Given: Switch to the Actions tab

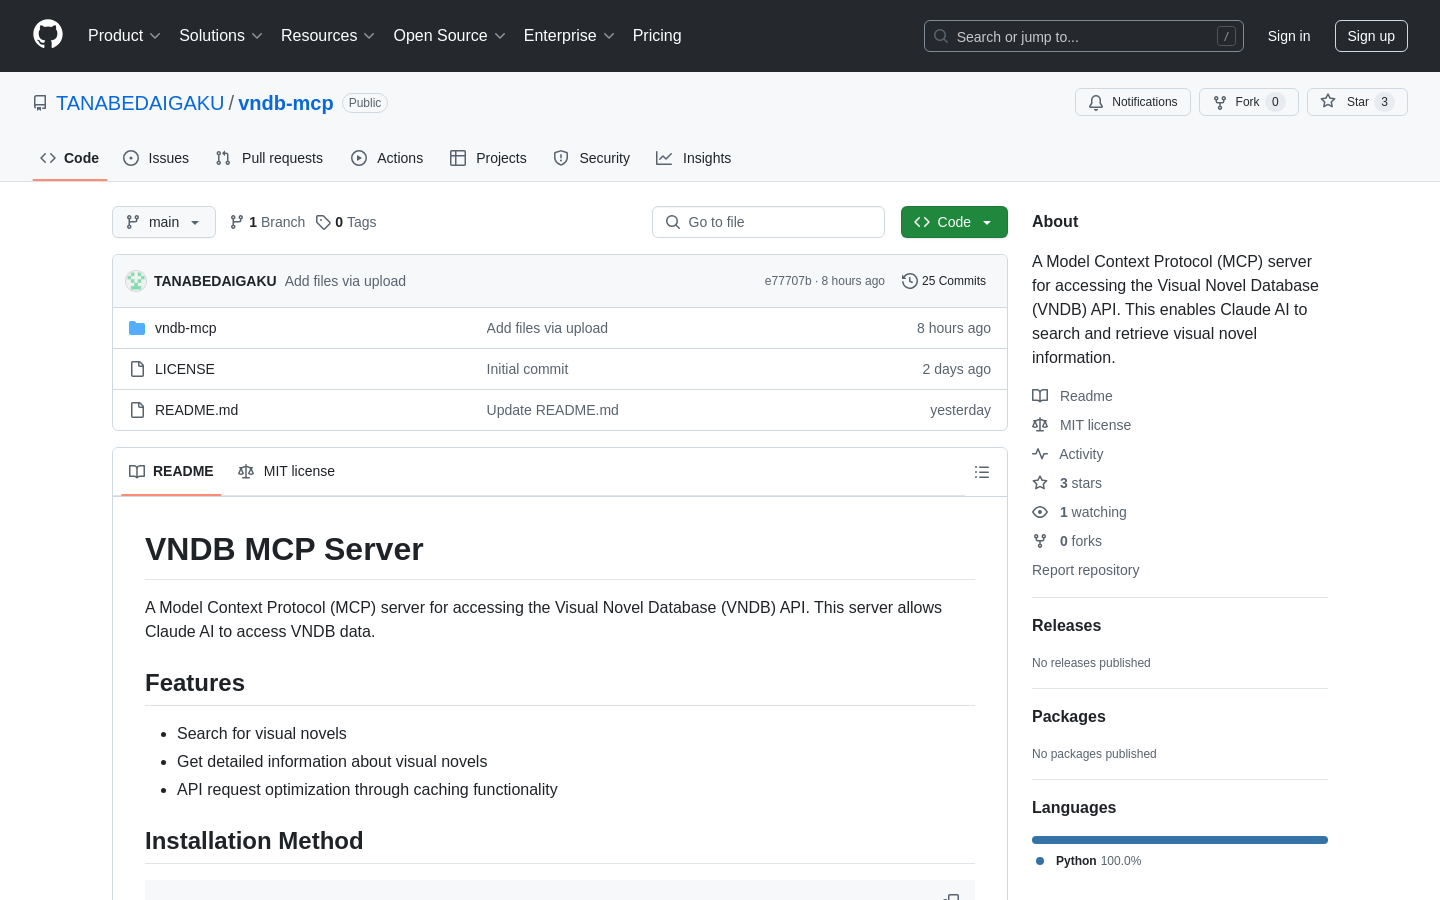Looking at the screenshot, I should point(387,158).
